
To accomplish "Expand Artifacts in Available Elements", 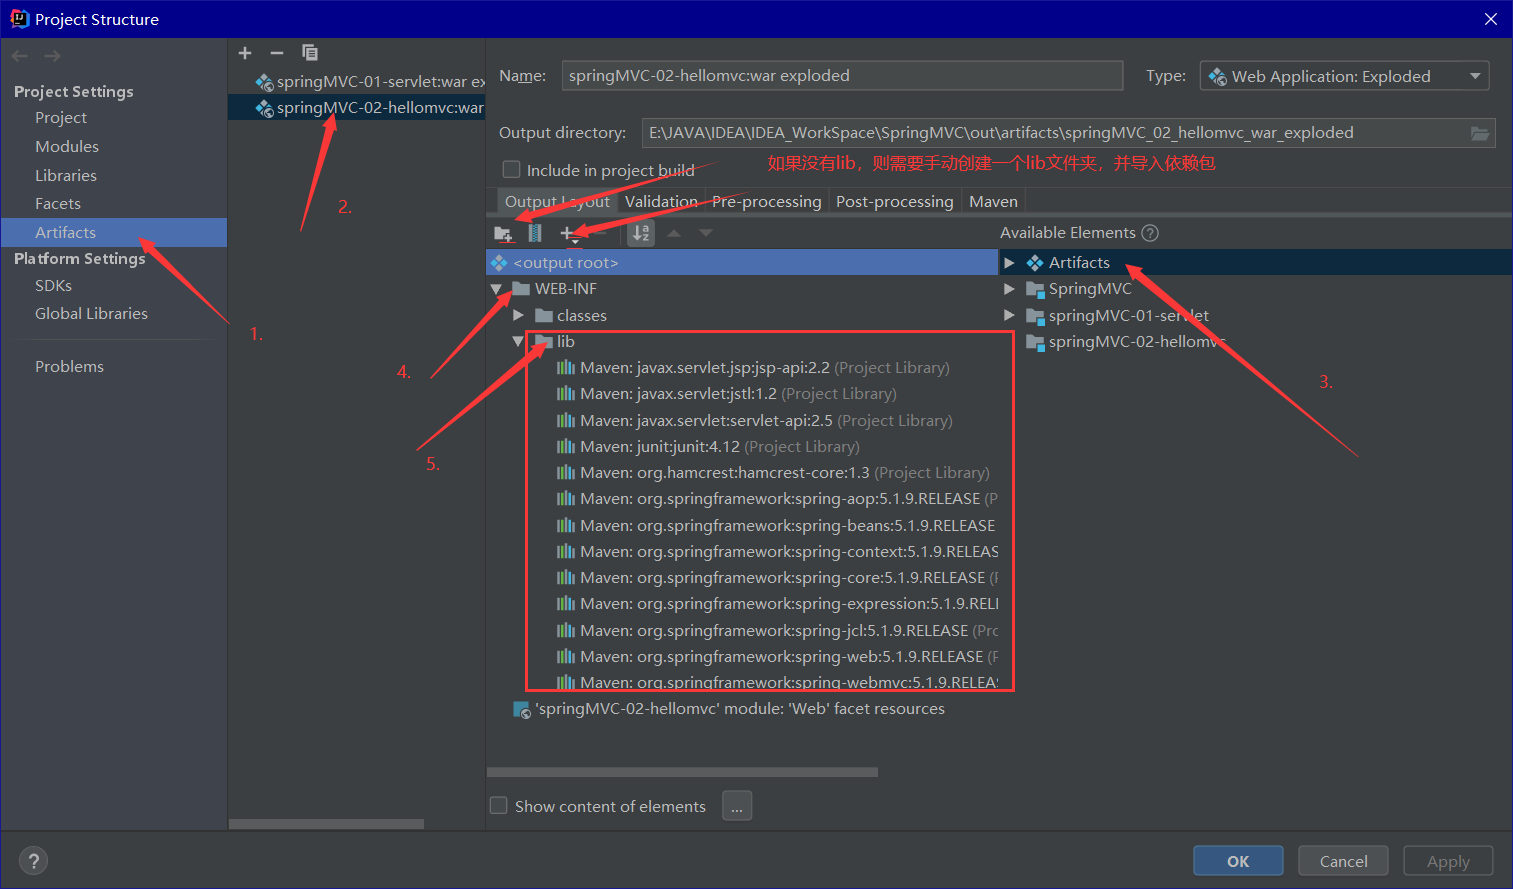I will (1009, 263).
